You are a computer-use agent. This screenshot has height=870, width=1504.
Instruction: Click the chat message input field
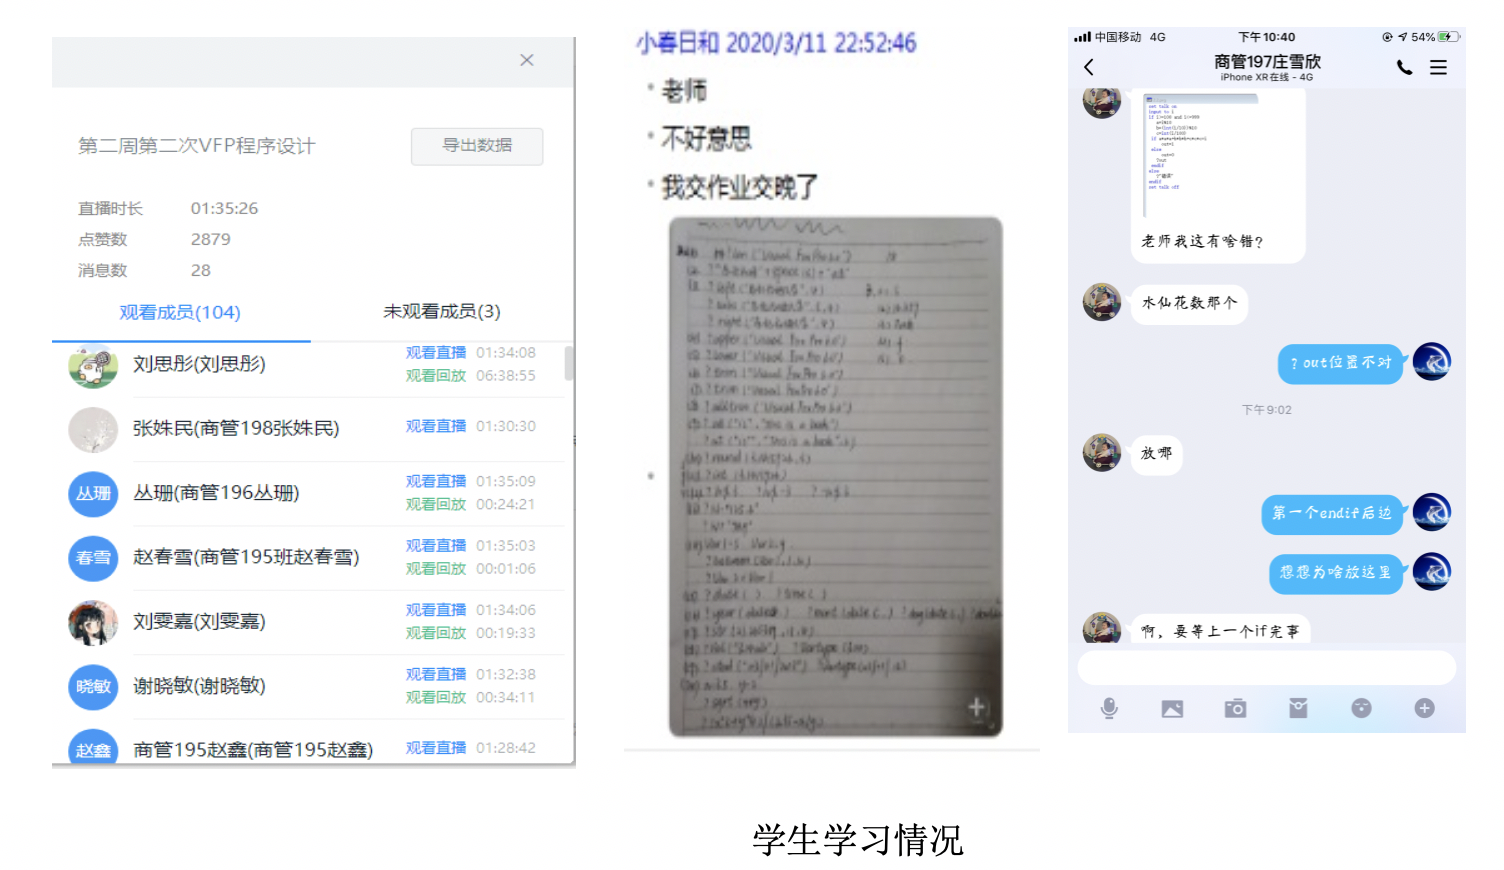[1265, 668]
